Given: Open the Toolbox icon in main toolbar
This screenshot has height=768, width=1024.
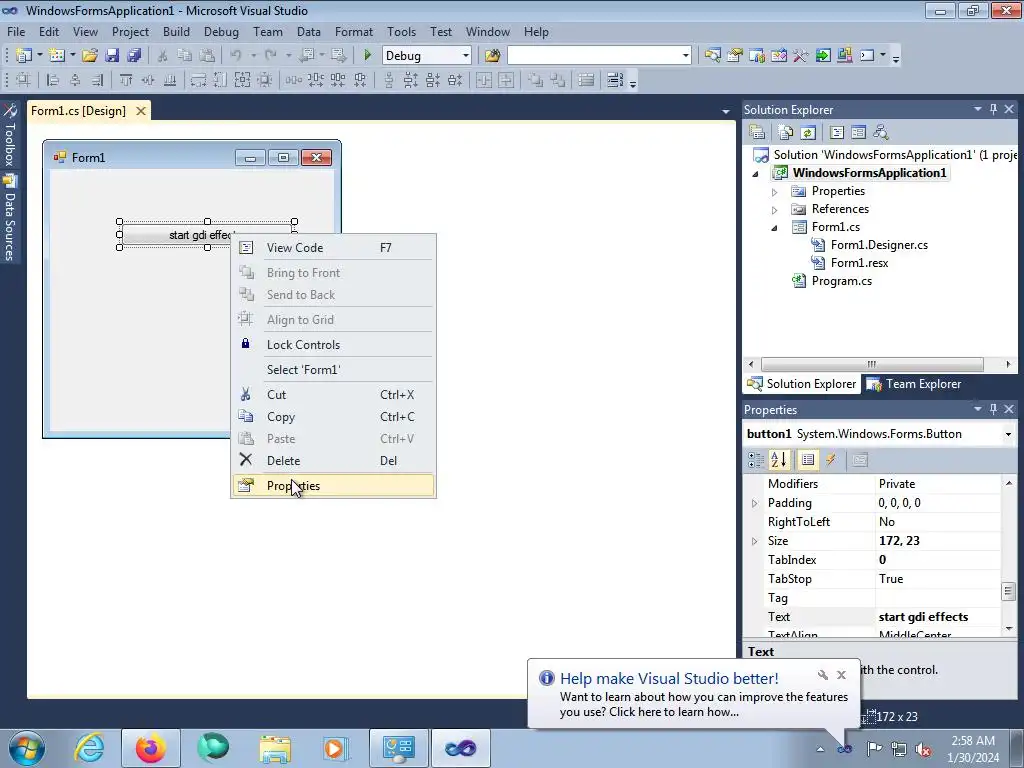Looking at the screenshot, I should pos(801,56).
